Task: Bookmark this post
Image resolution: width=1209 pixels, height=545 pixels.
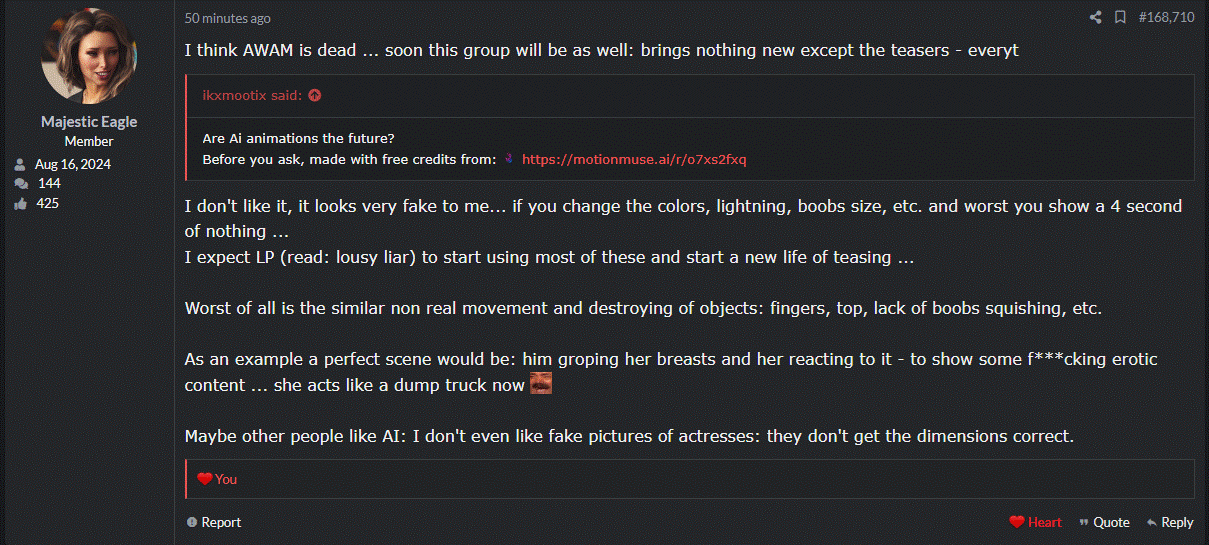Action: tap(1120, 17)
